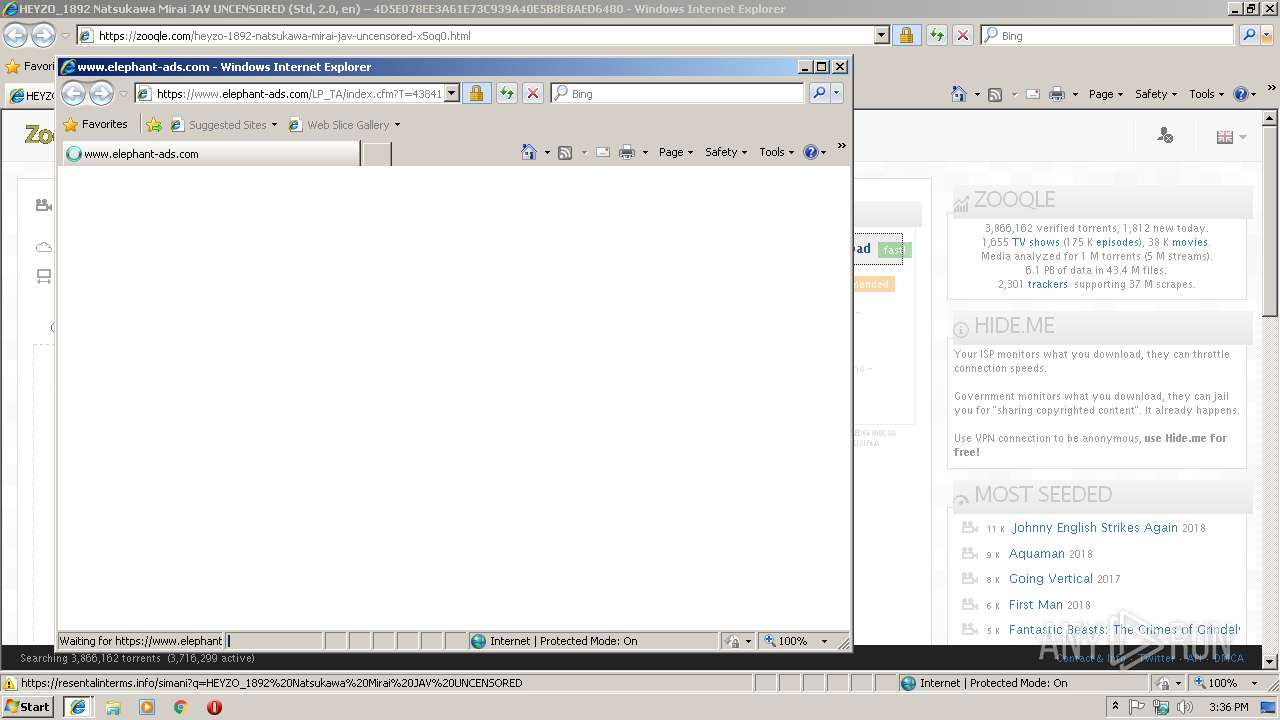This screenshot has height=720, width=1280.
Task: Open Page menu in main IE window
Action: pyautogui.click(x=1106, y=94)
